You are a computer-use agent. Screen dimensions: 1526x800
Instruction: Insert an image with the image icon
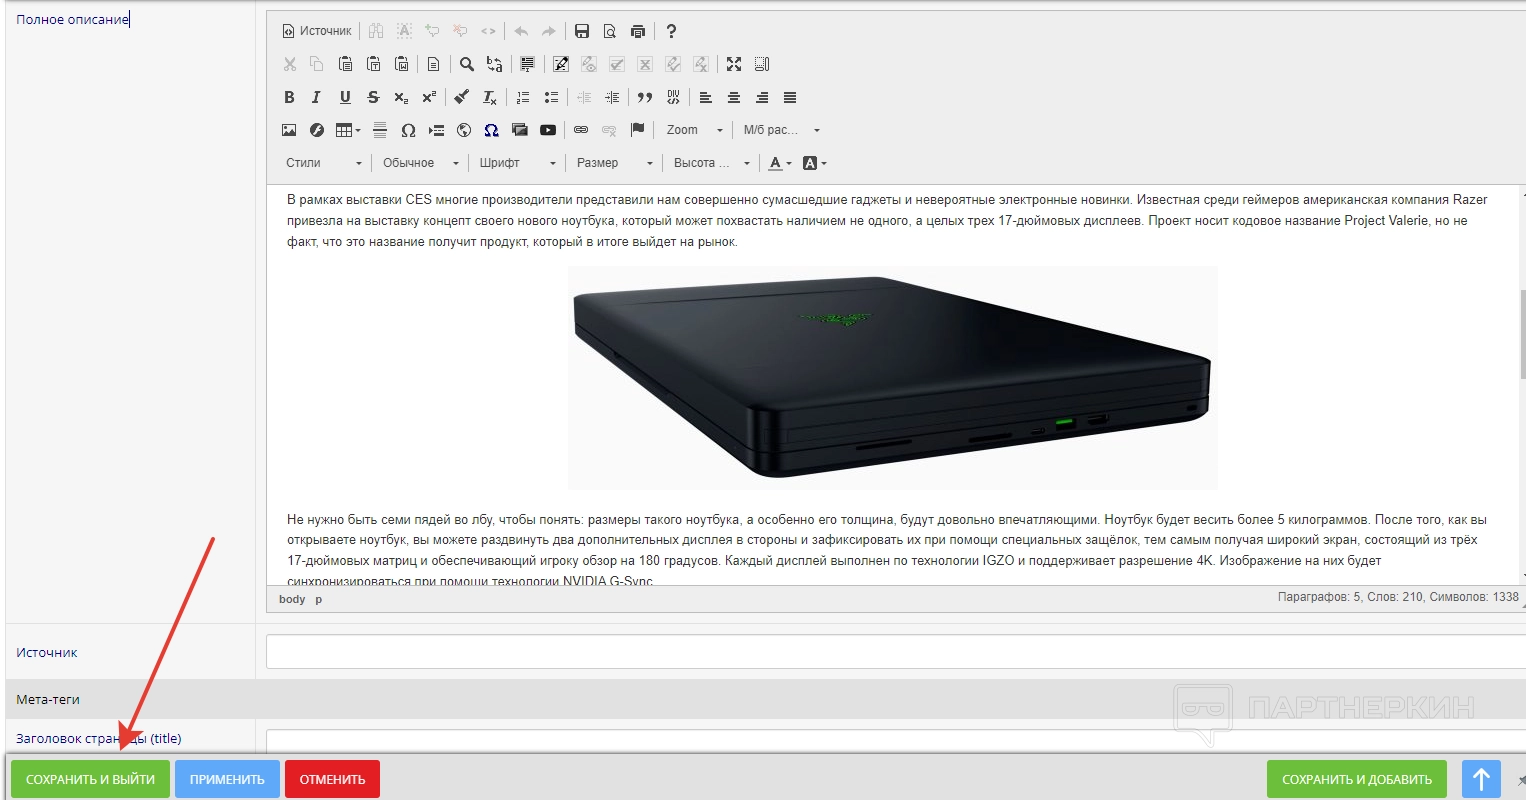tap(289, 130)
